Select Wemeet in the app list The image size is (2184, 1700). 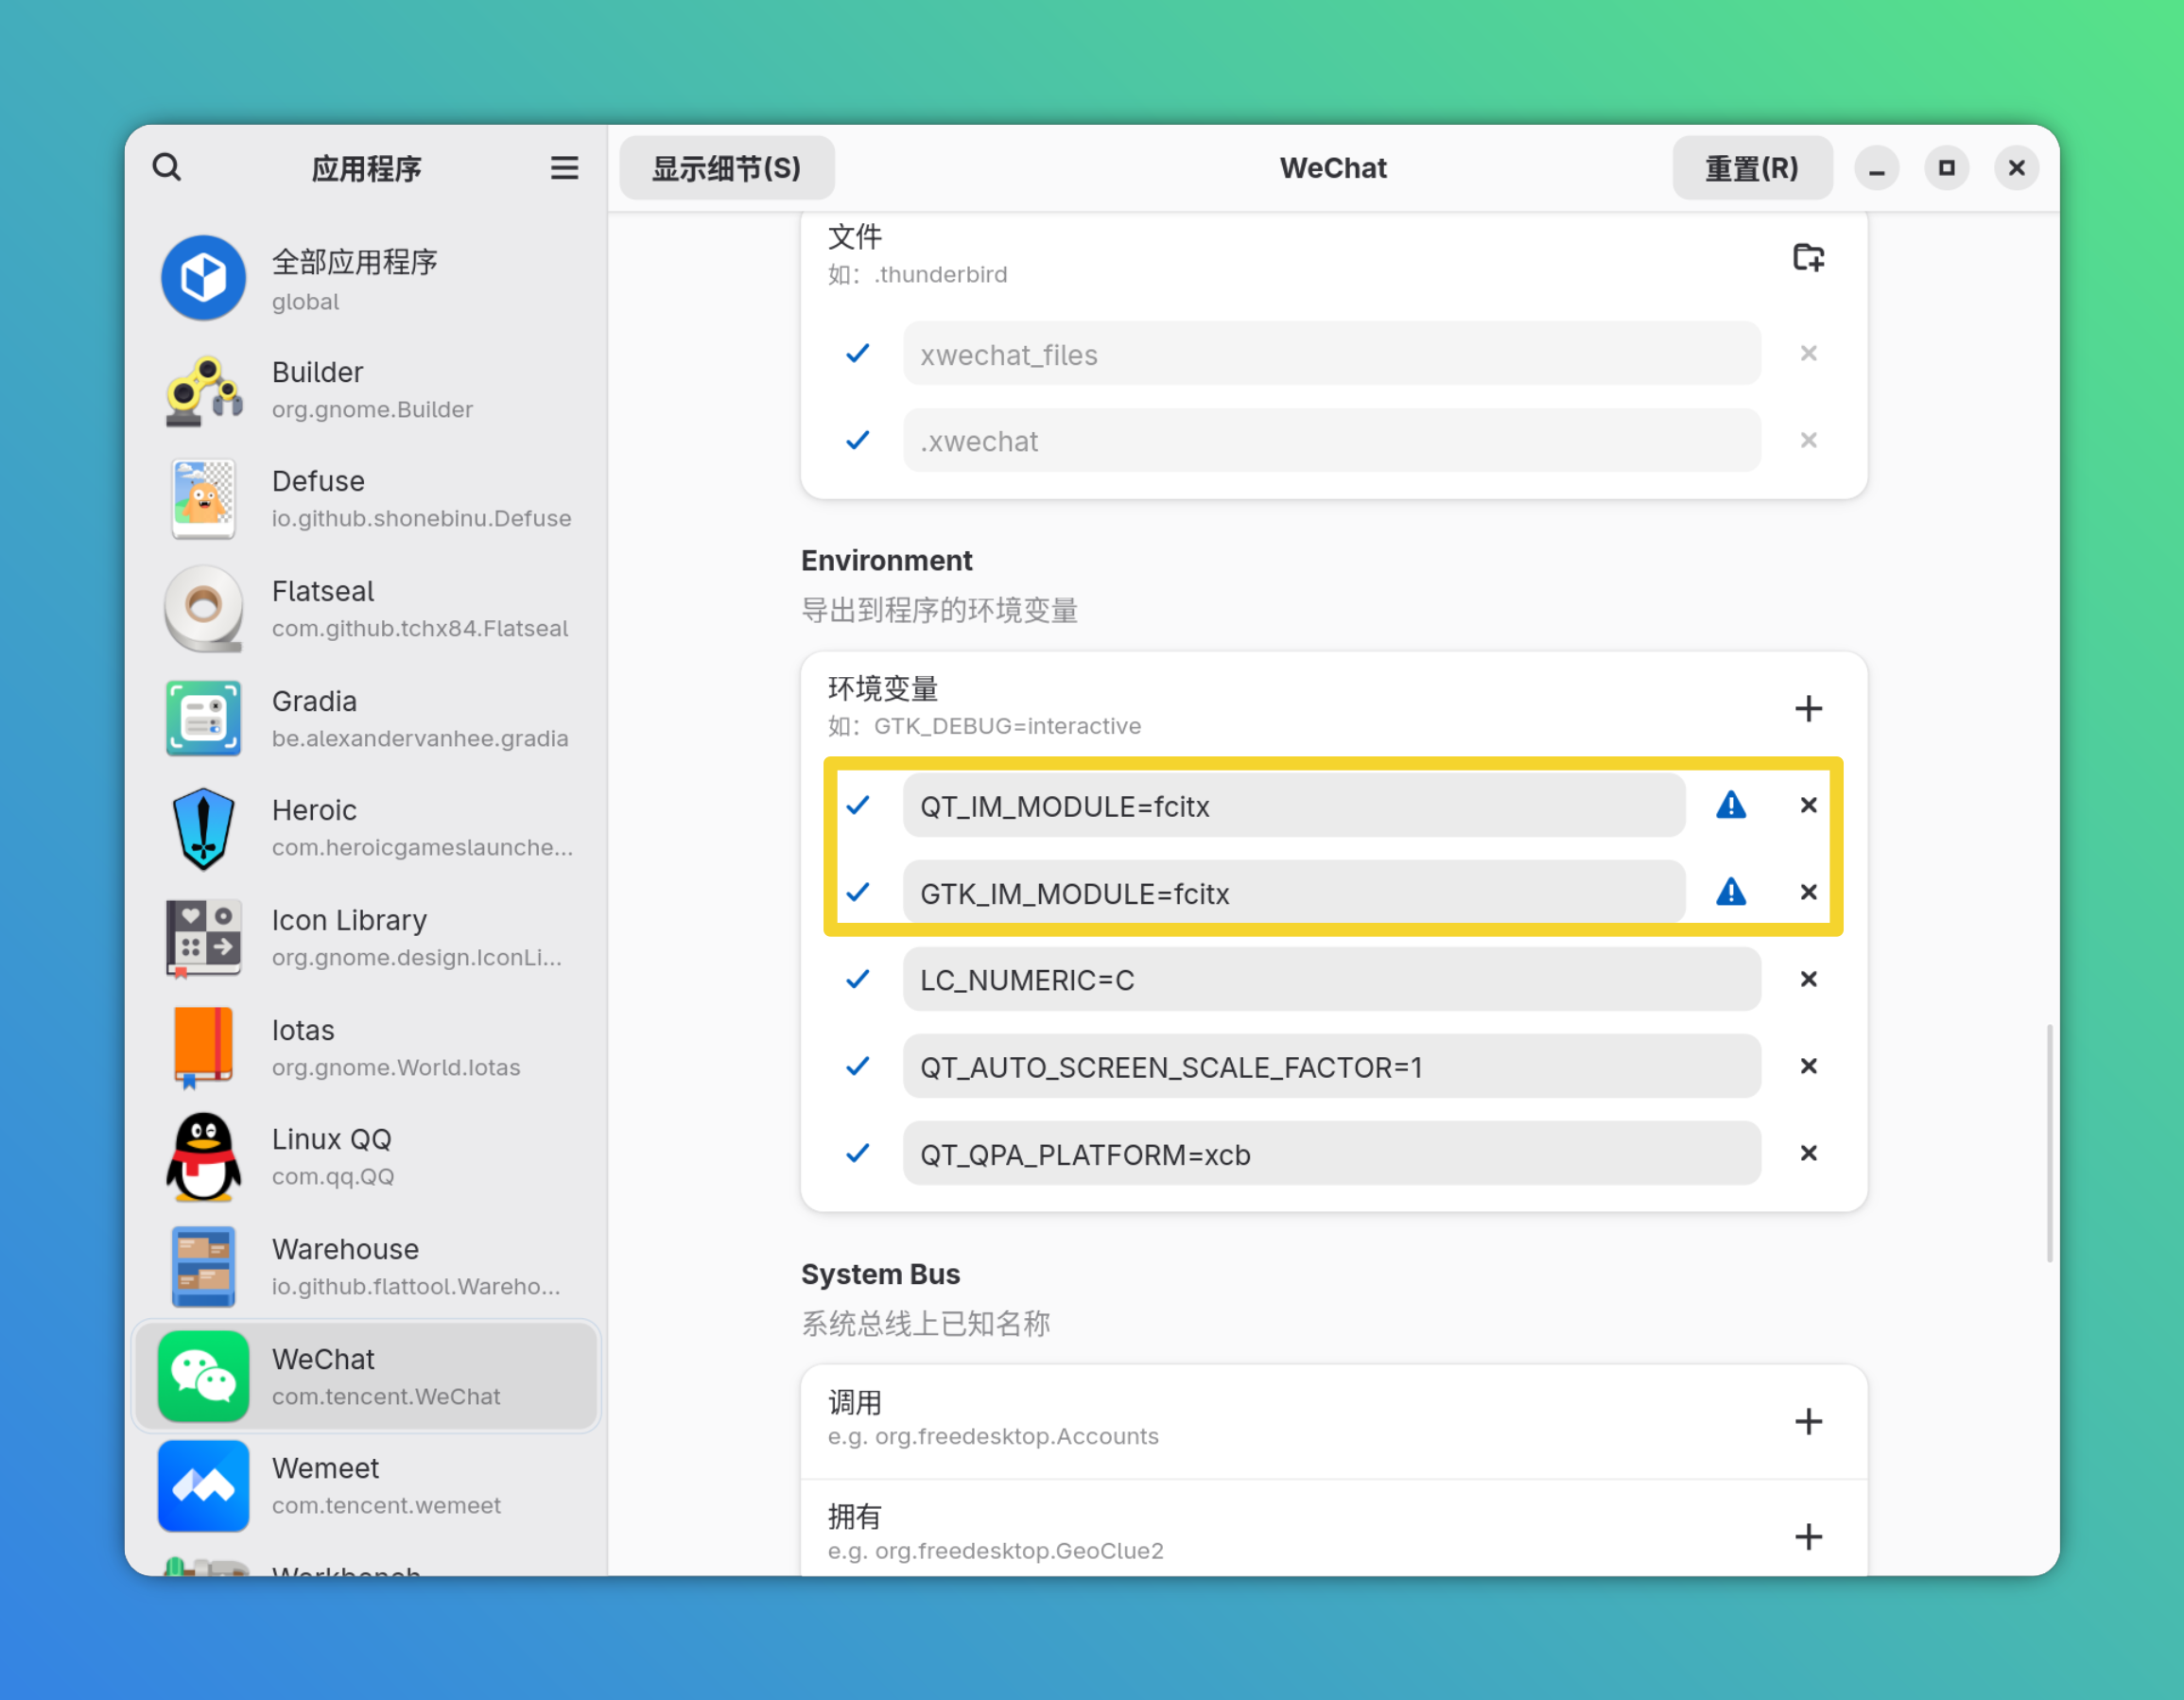[366, 1485]
